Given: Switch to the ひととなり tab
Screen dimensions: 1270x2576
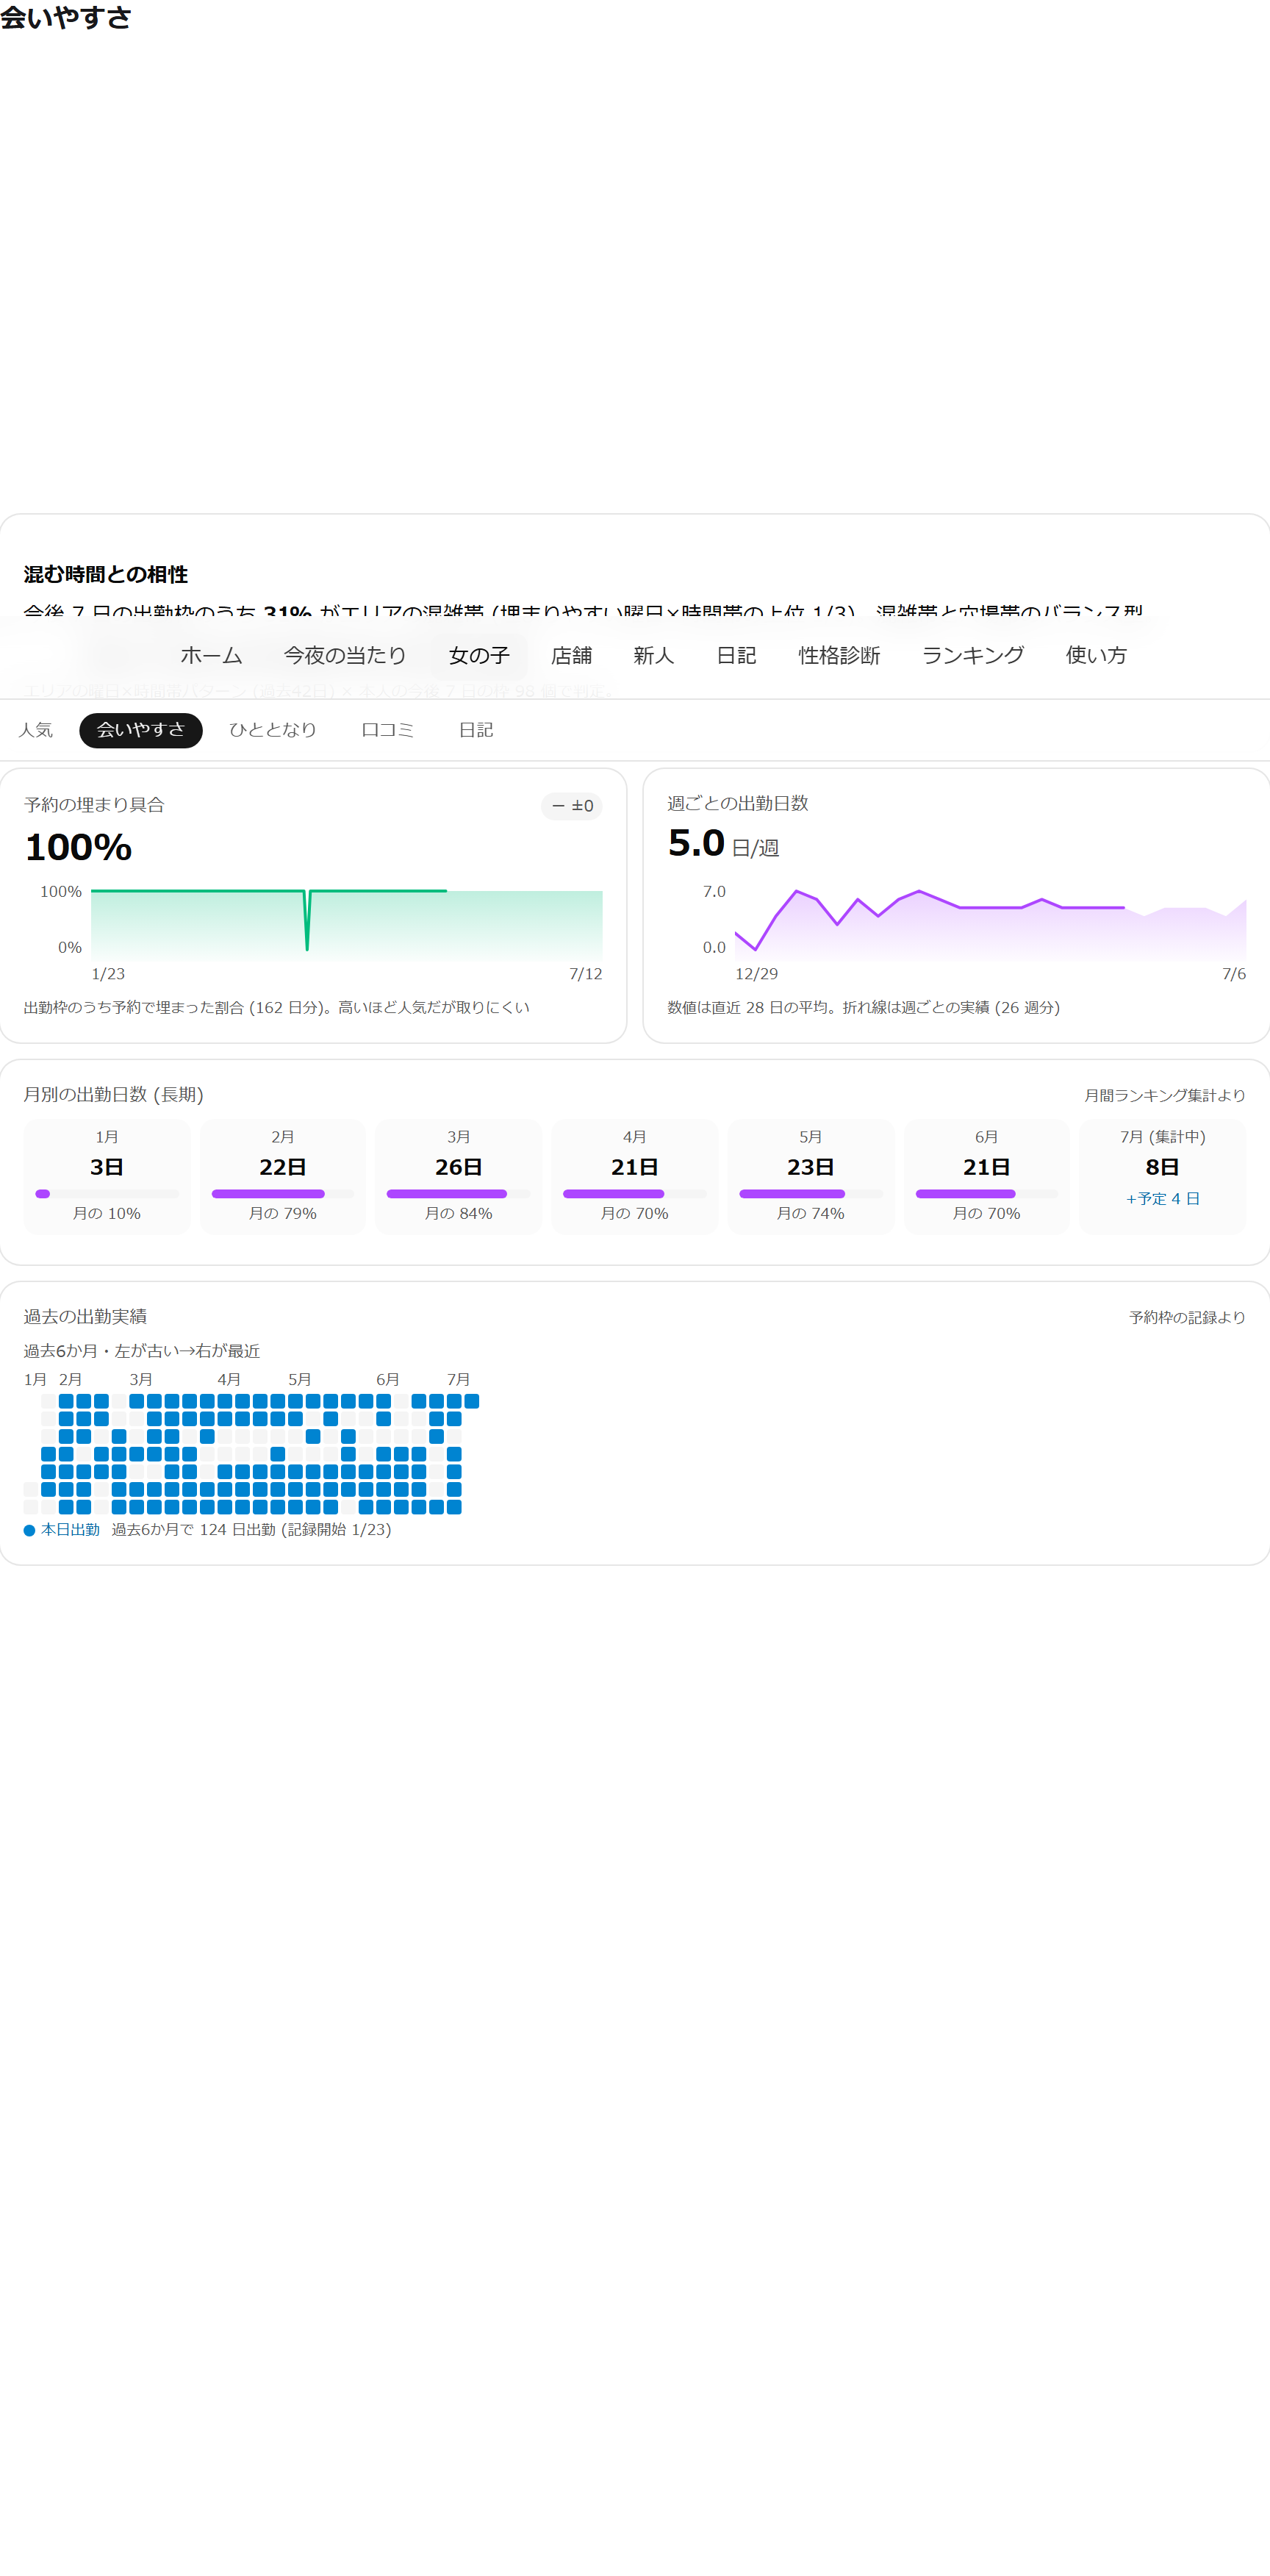Looking at the screenshot, I should coord(273,730).
